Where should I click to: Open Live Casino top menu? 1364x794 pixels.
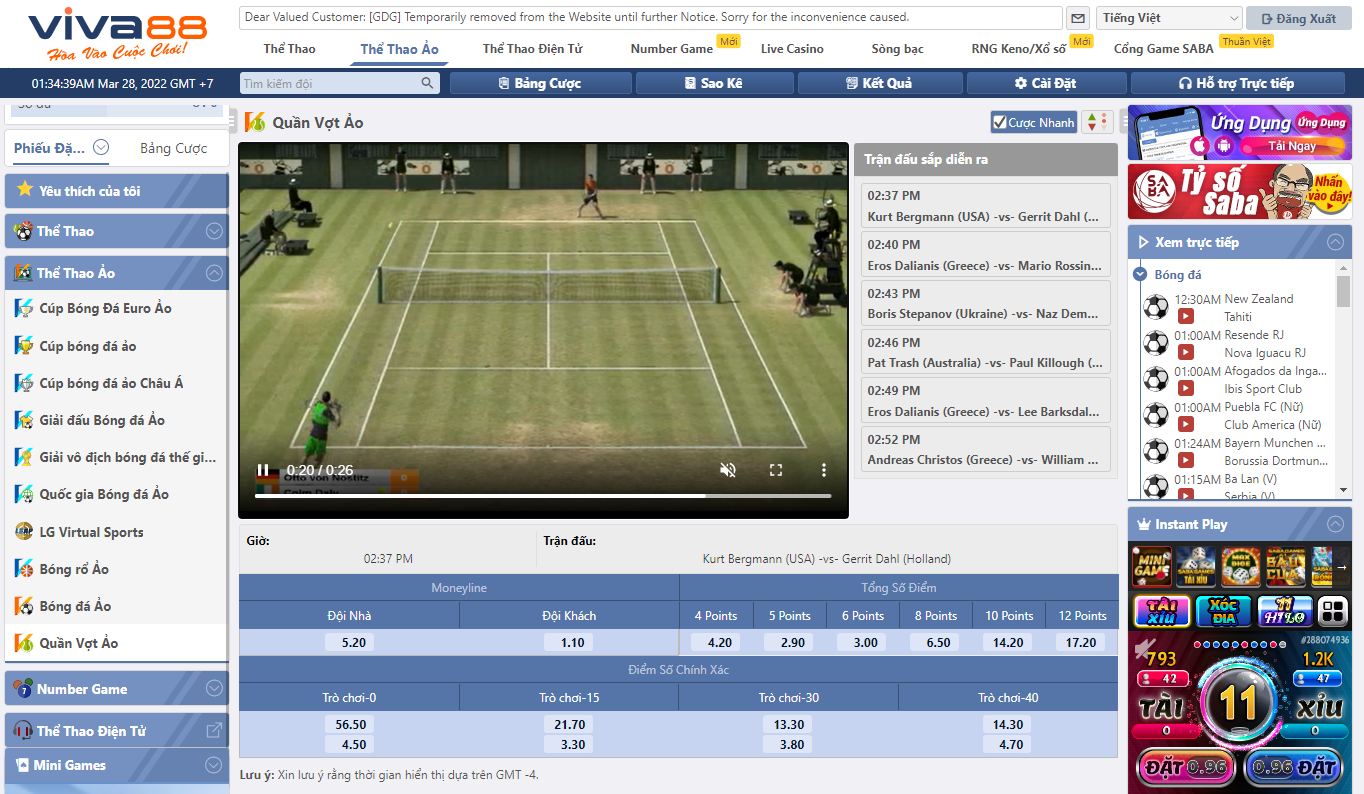pos(792,48)
